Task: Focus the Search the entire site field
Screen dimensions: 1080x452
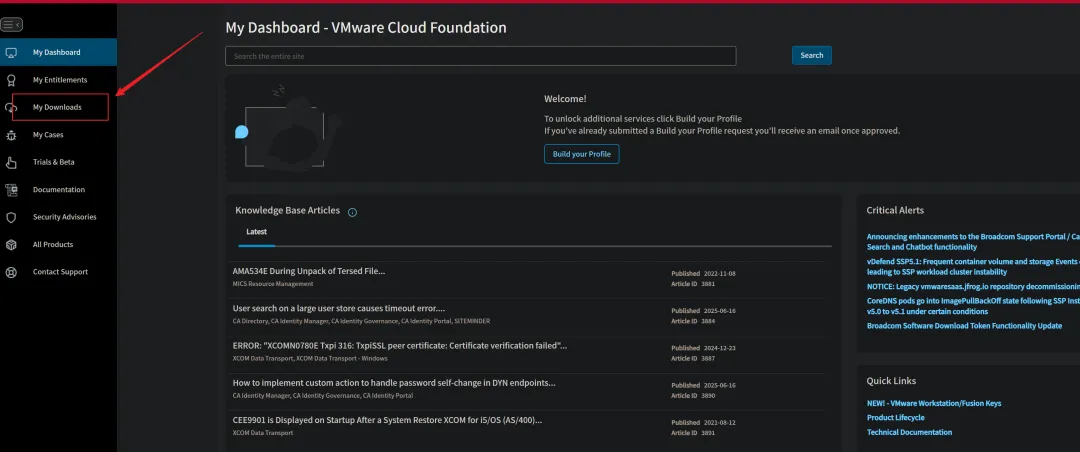Action: pos(480,56)
